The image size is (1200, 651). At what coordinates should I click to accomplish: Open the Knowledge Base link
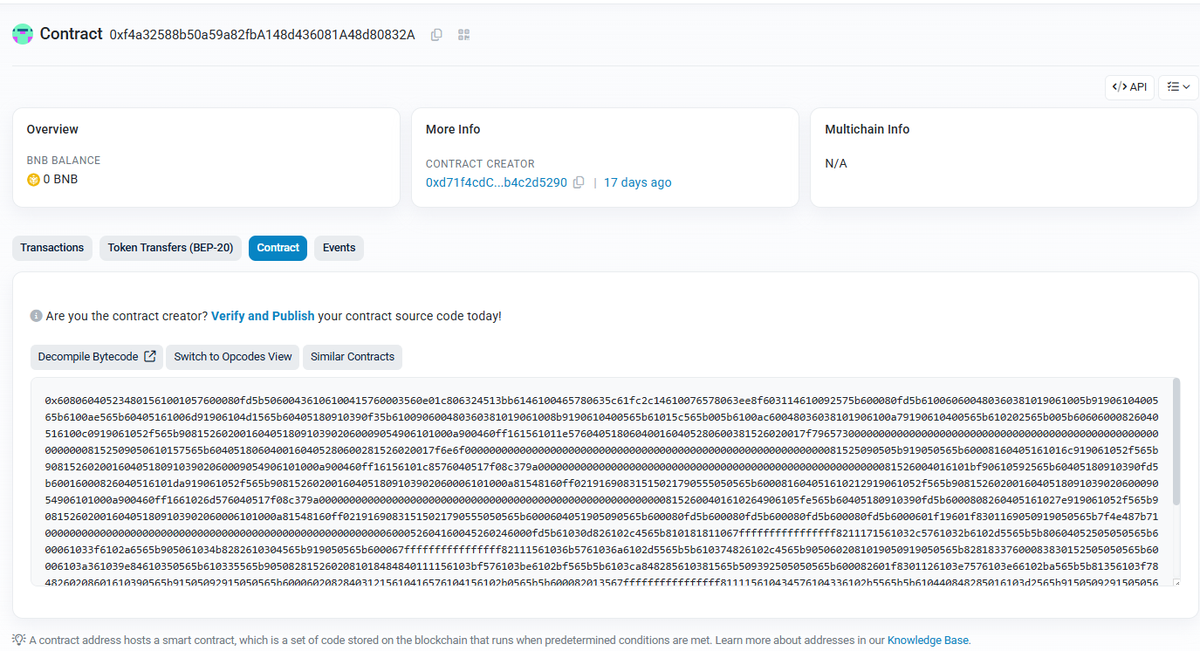coord(928,640)
